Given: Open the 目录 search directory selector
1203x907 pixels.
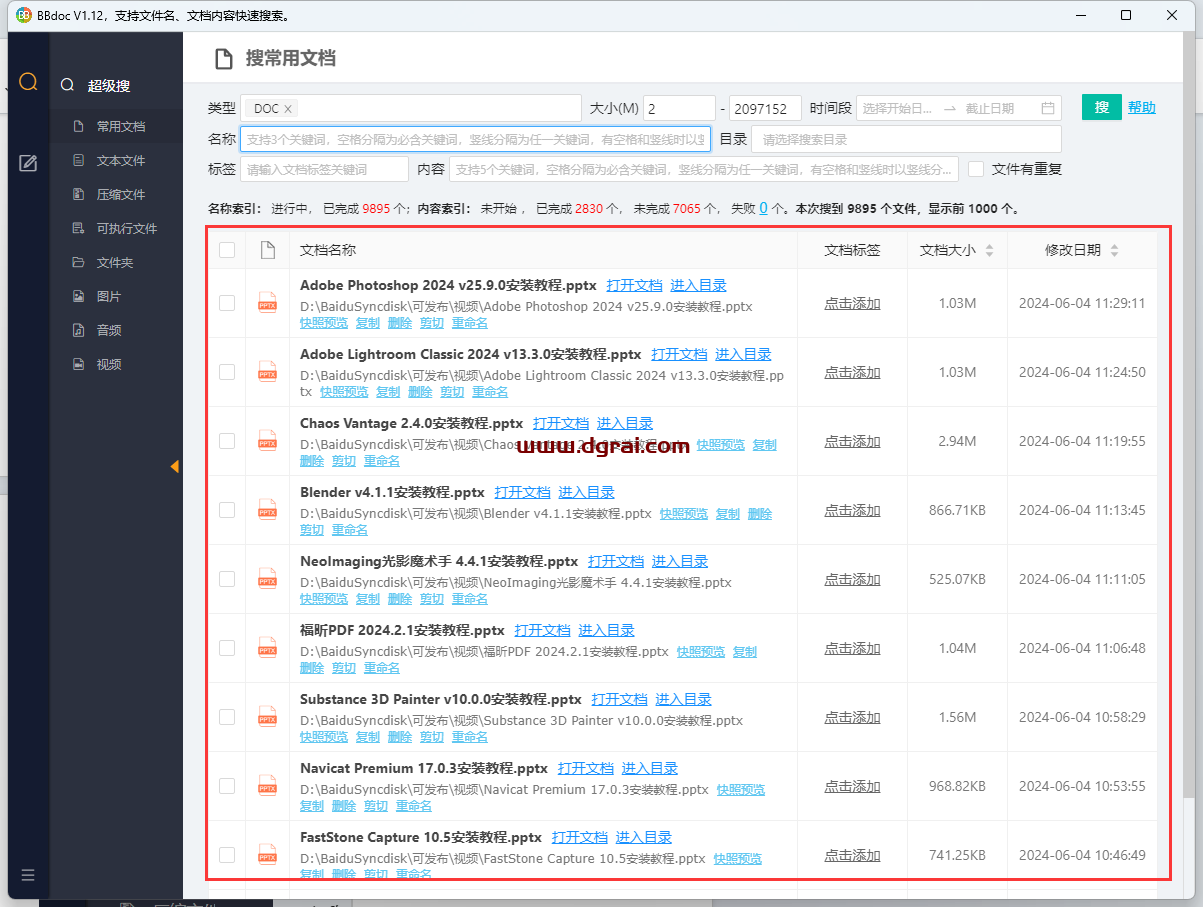Looking at the screenshot, I should coord(906,139).
